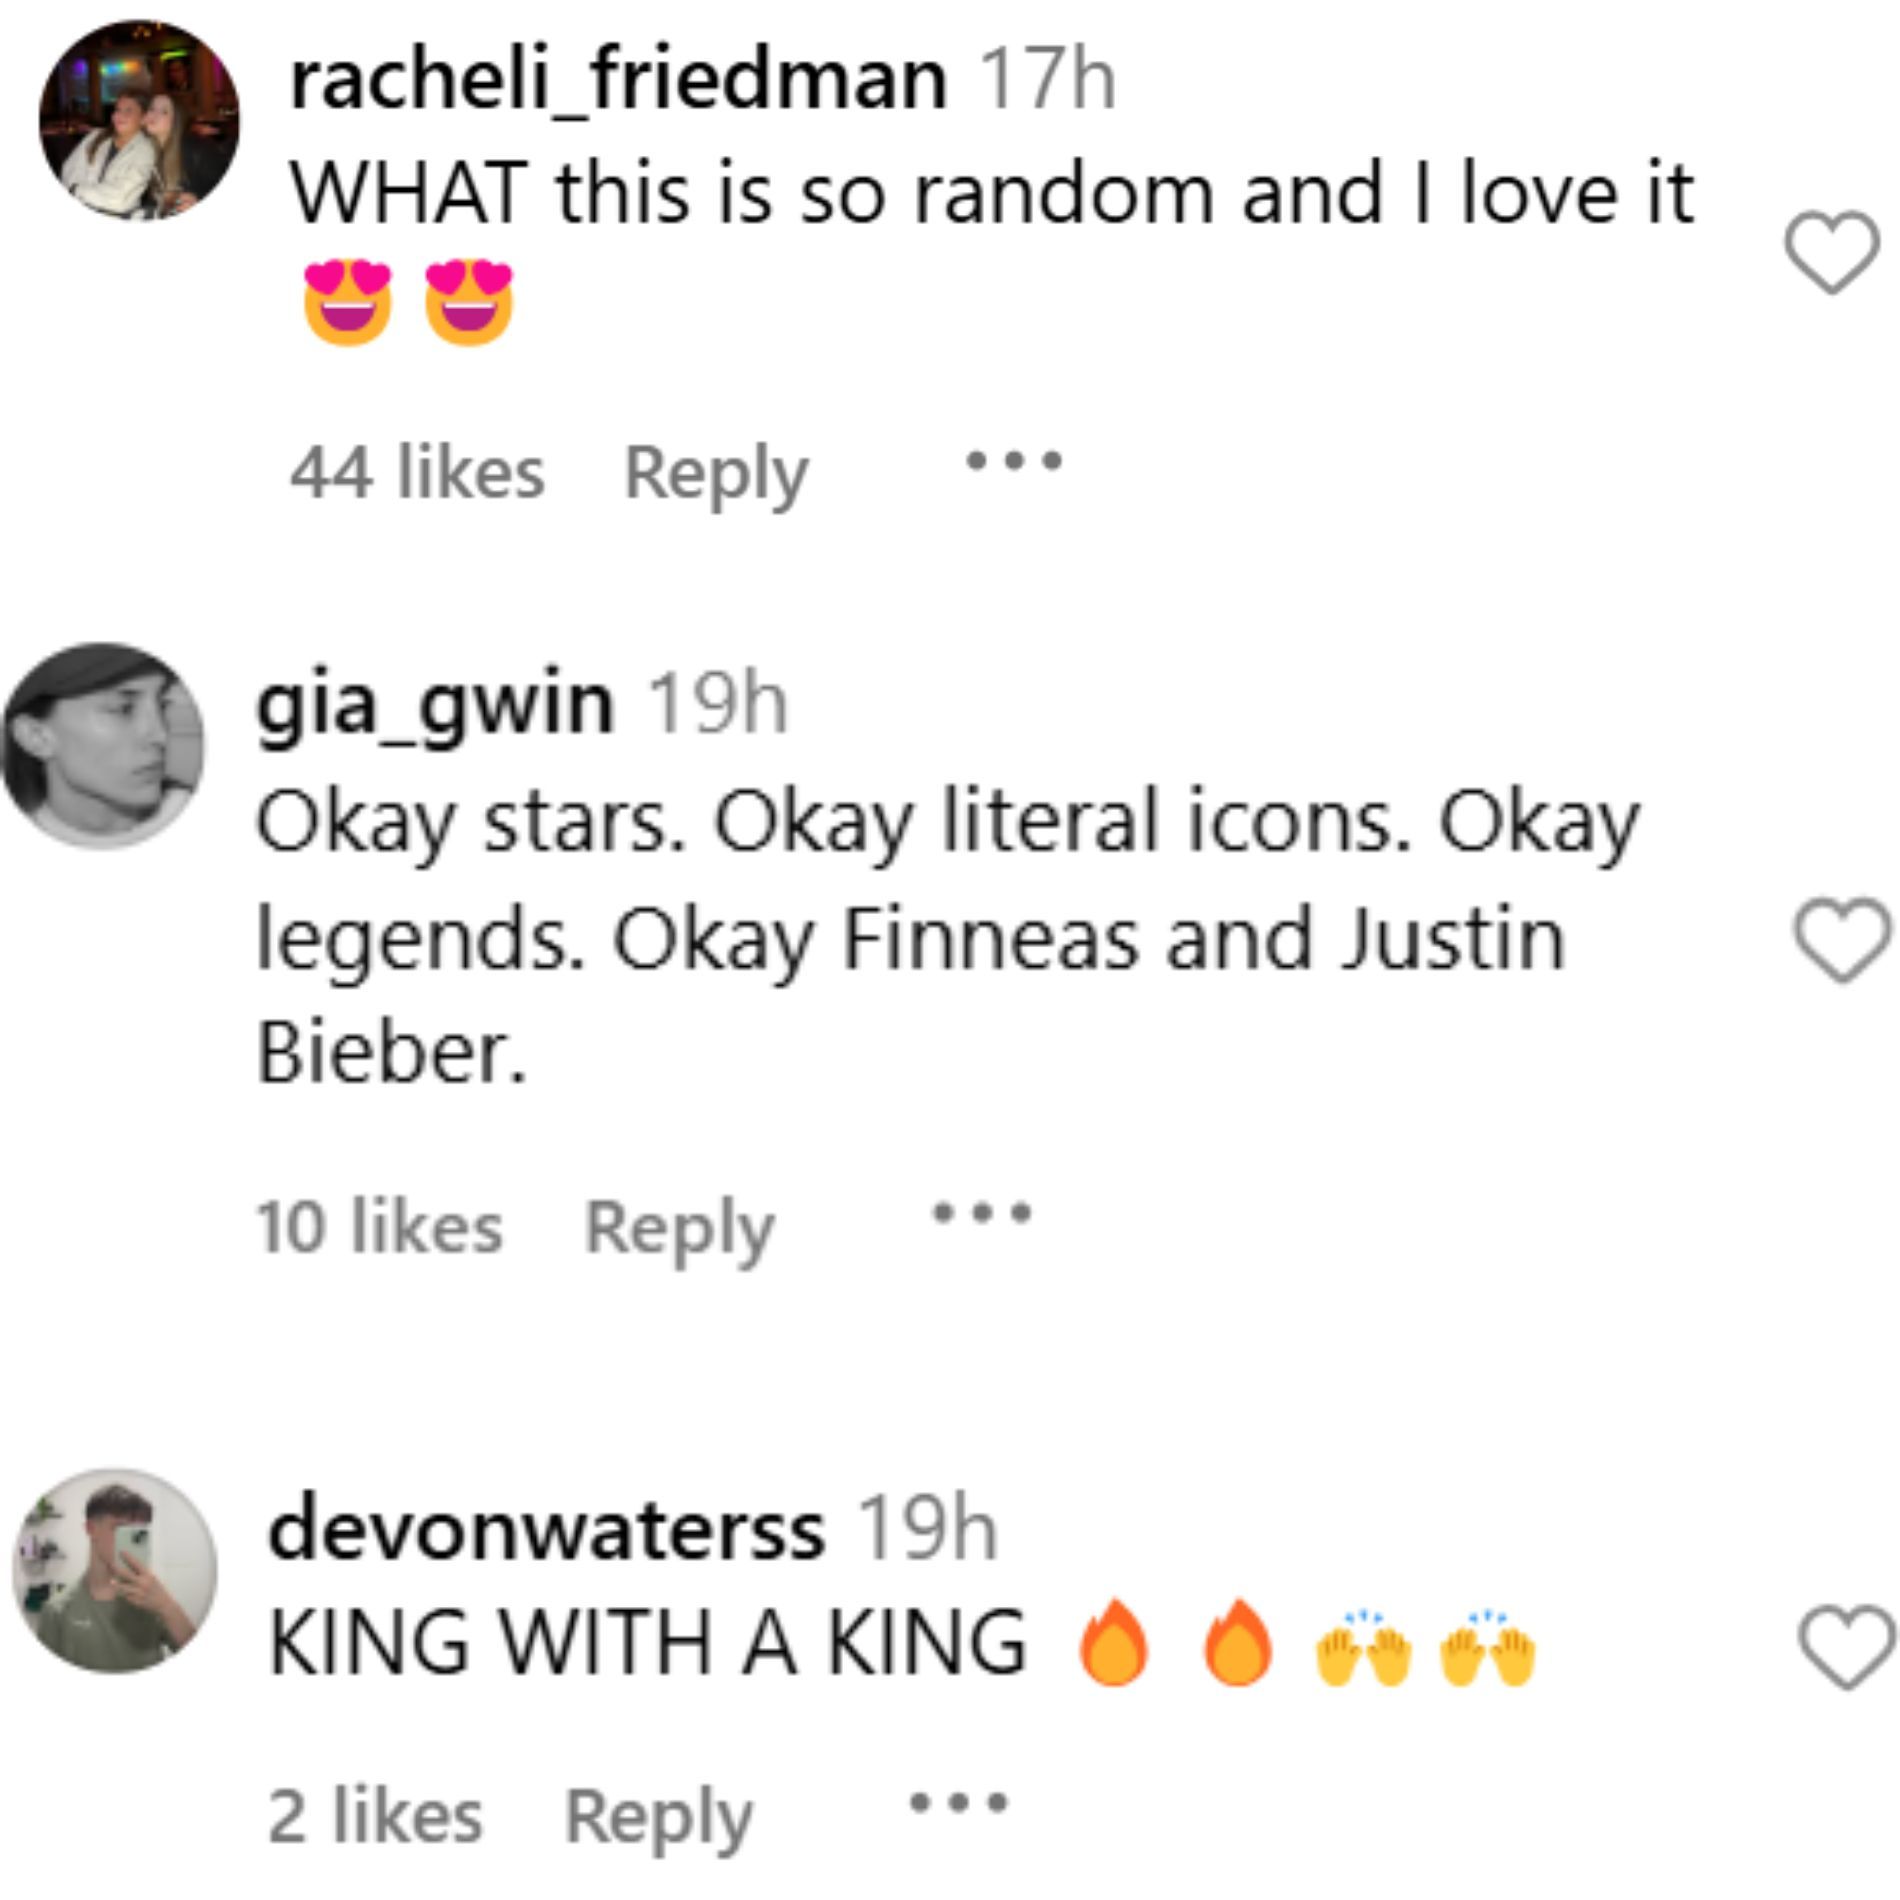
Task: Like devonwaterss's comment with the heart
Action: (x=1845, y=1646)
